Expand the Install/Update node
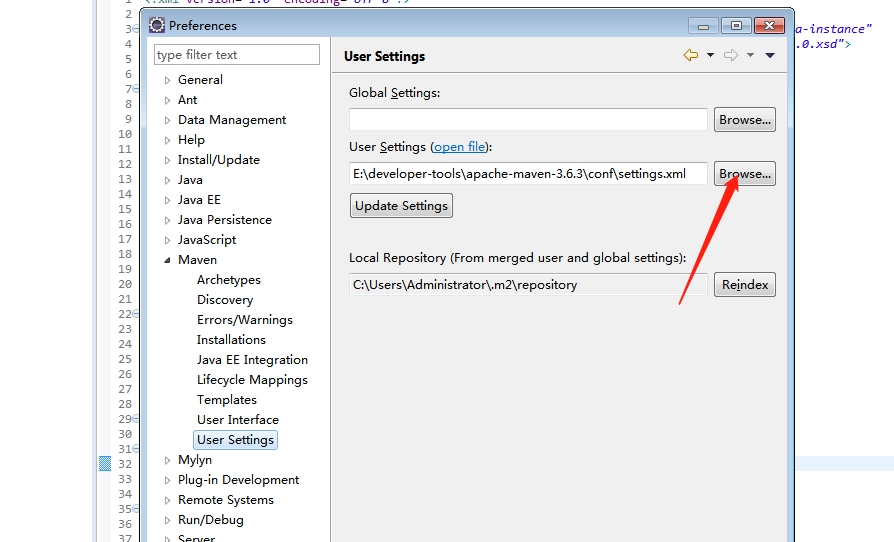This screenshot has height=542, width=894. (167, 160)
